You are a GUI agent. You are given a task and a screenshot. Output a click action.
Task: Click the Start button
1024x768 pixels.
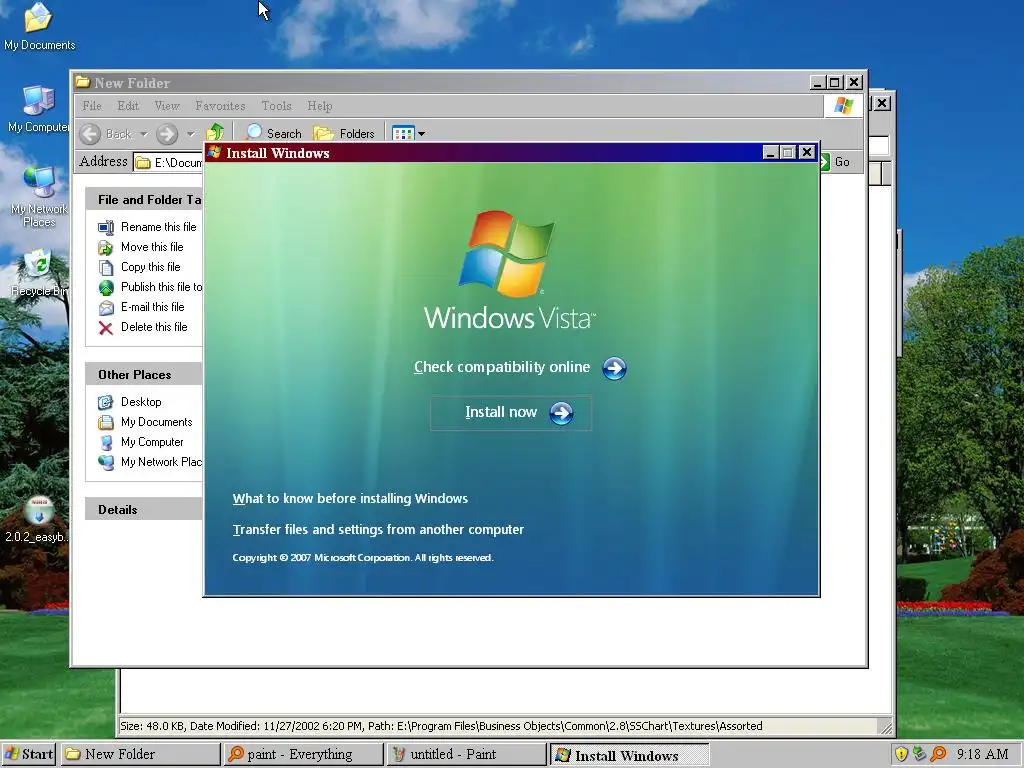(x=29, y=754)
